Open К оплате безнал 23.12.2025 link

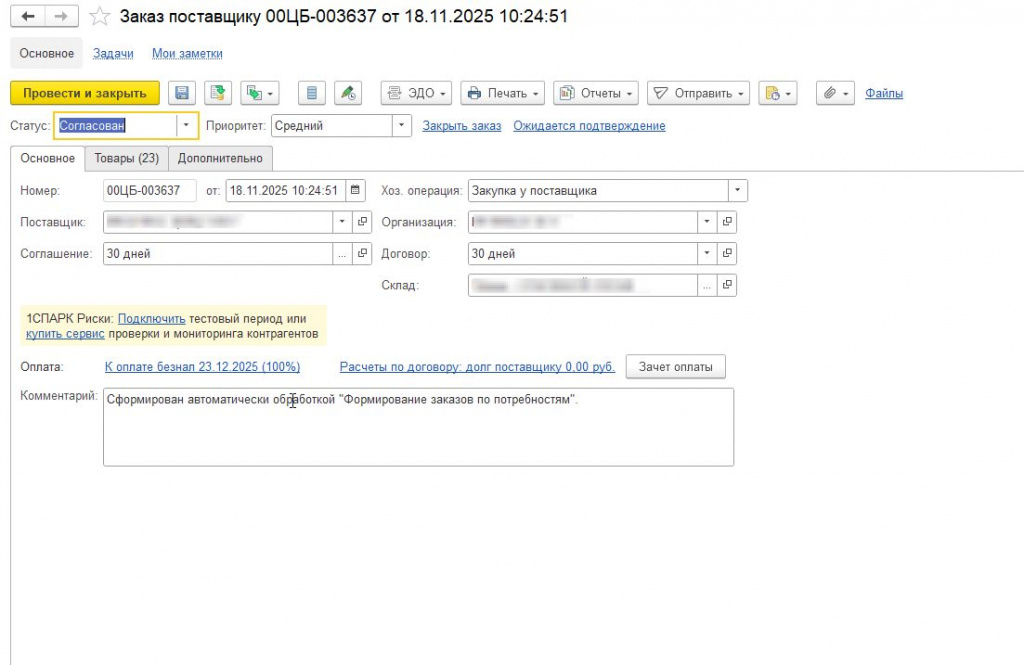(202, 367)
